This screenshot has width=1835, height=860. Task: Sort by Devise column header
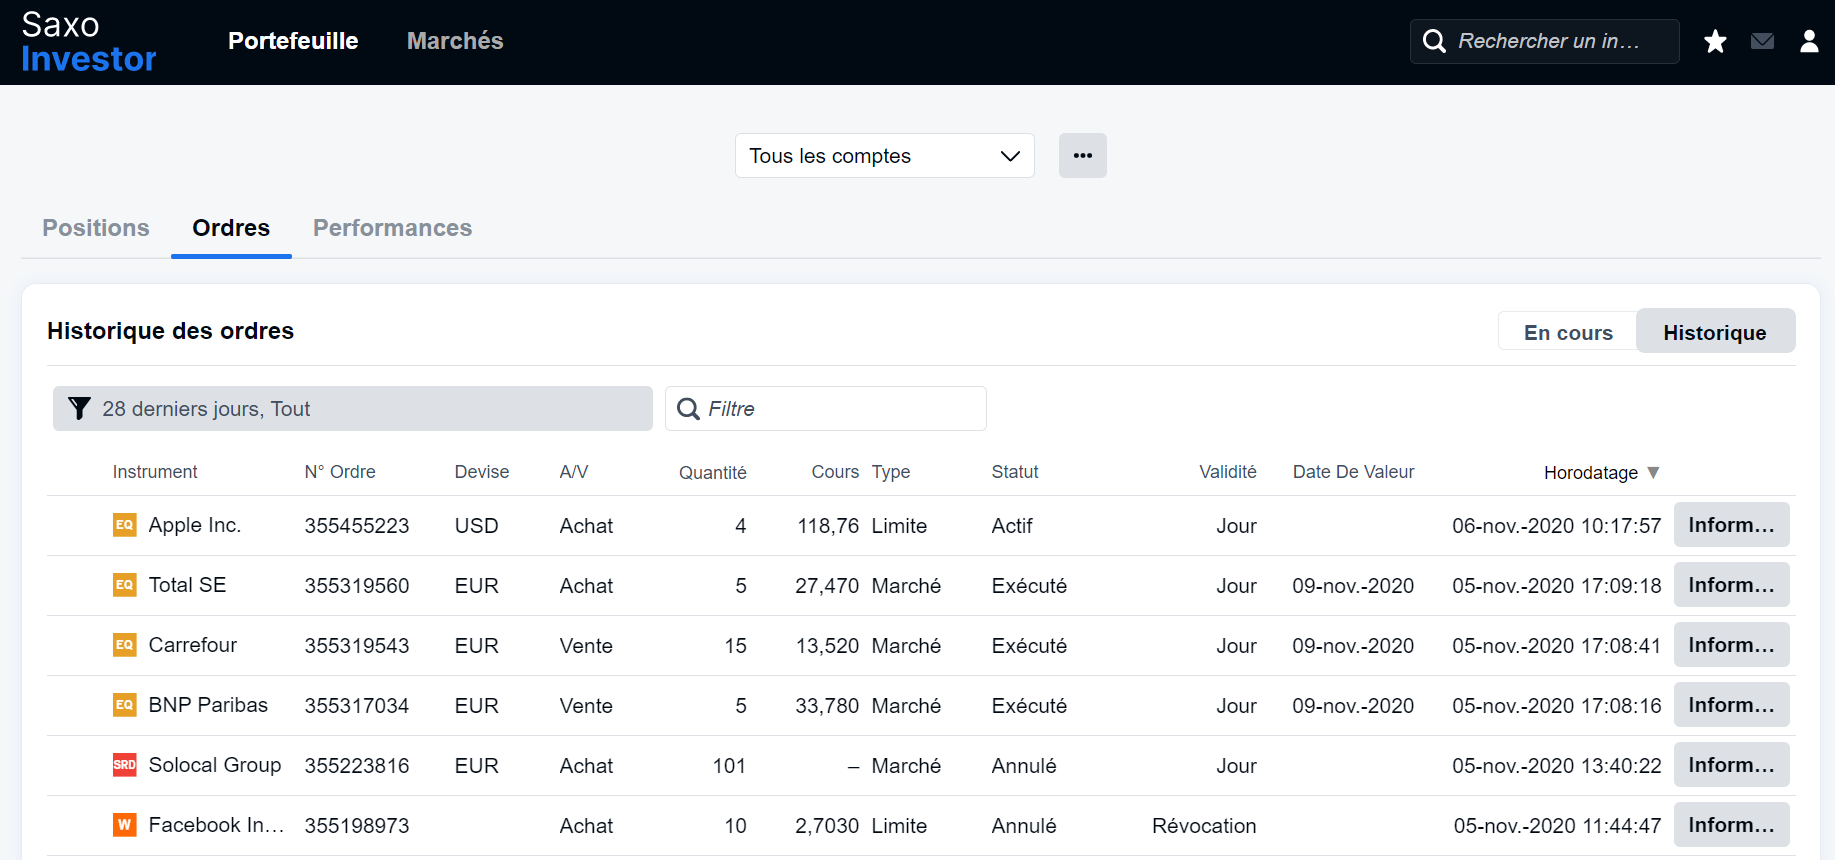[482, 472]
